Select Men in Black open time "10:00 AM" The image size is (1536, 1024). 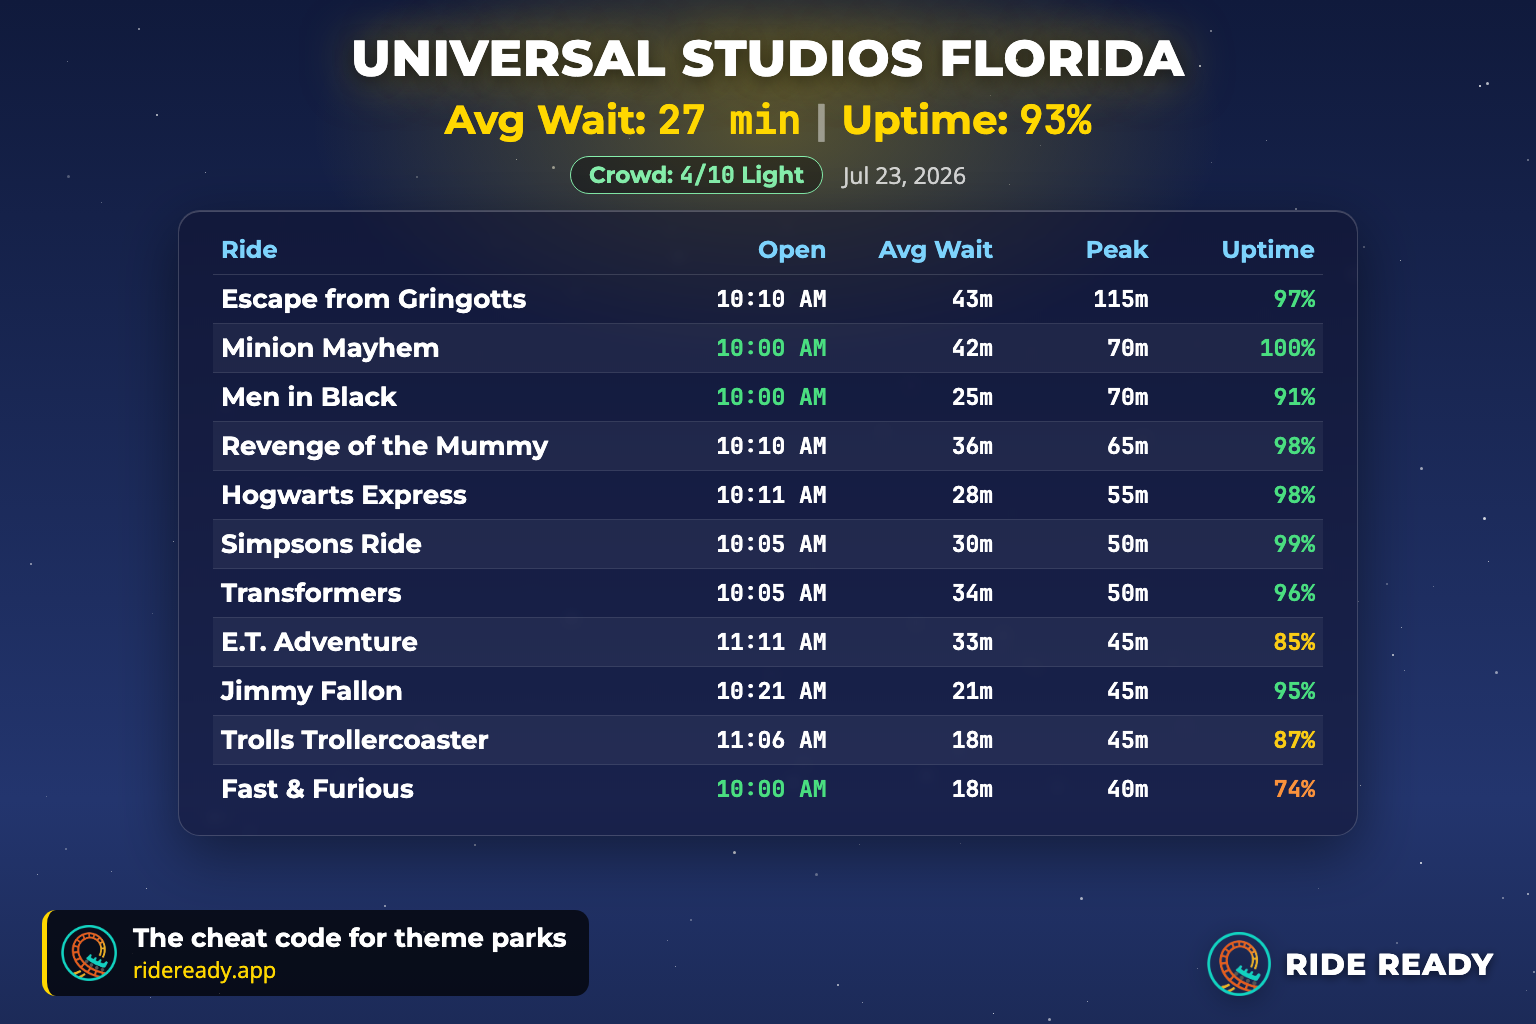[771, 397]
